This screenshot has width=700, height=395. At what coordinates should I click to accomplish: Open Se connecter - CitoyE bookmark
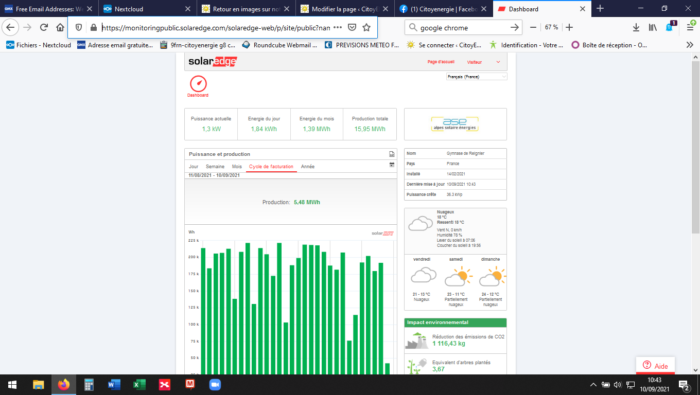click(x=444, y=45)
